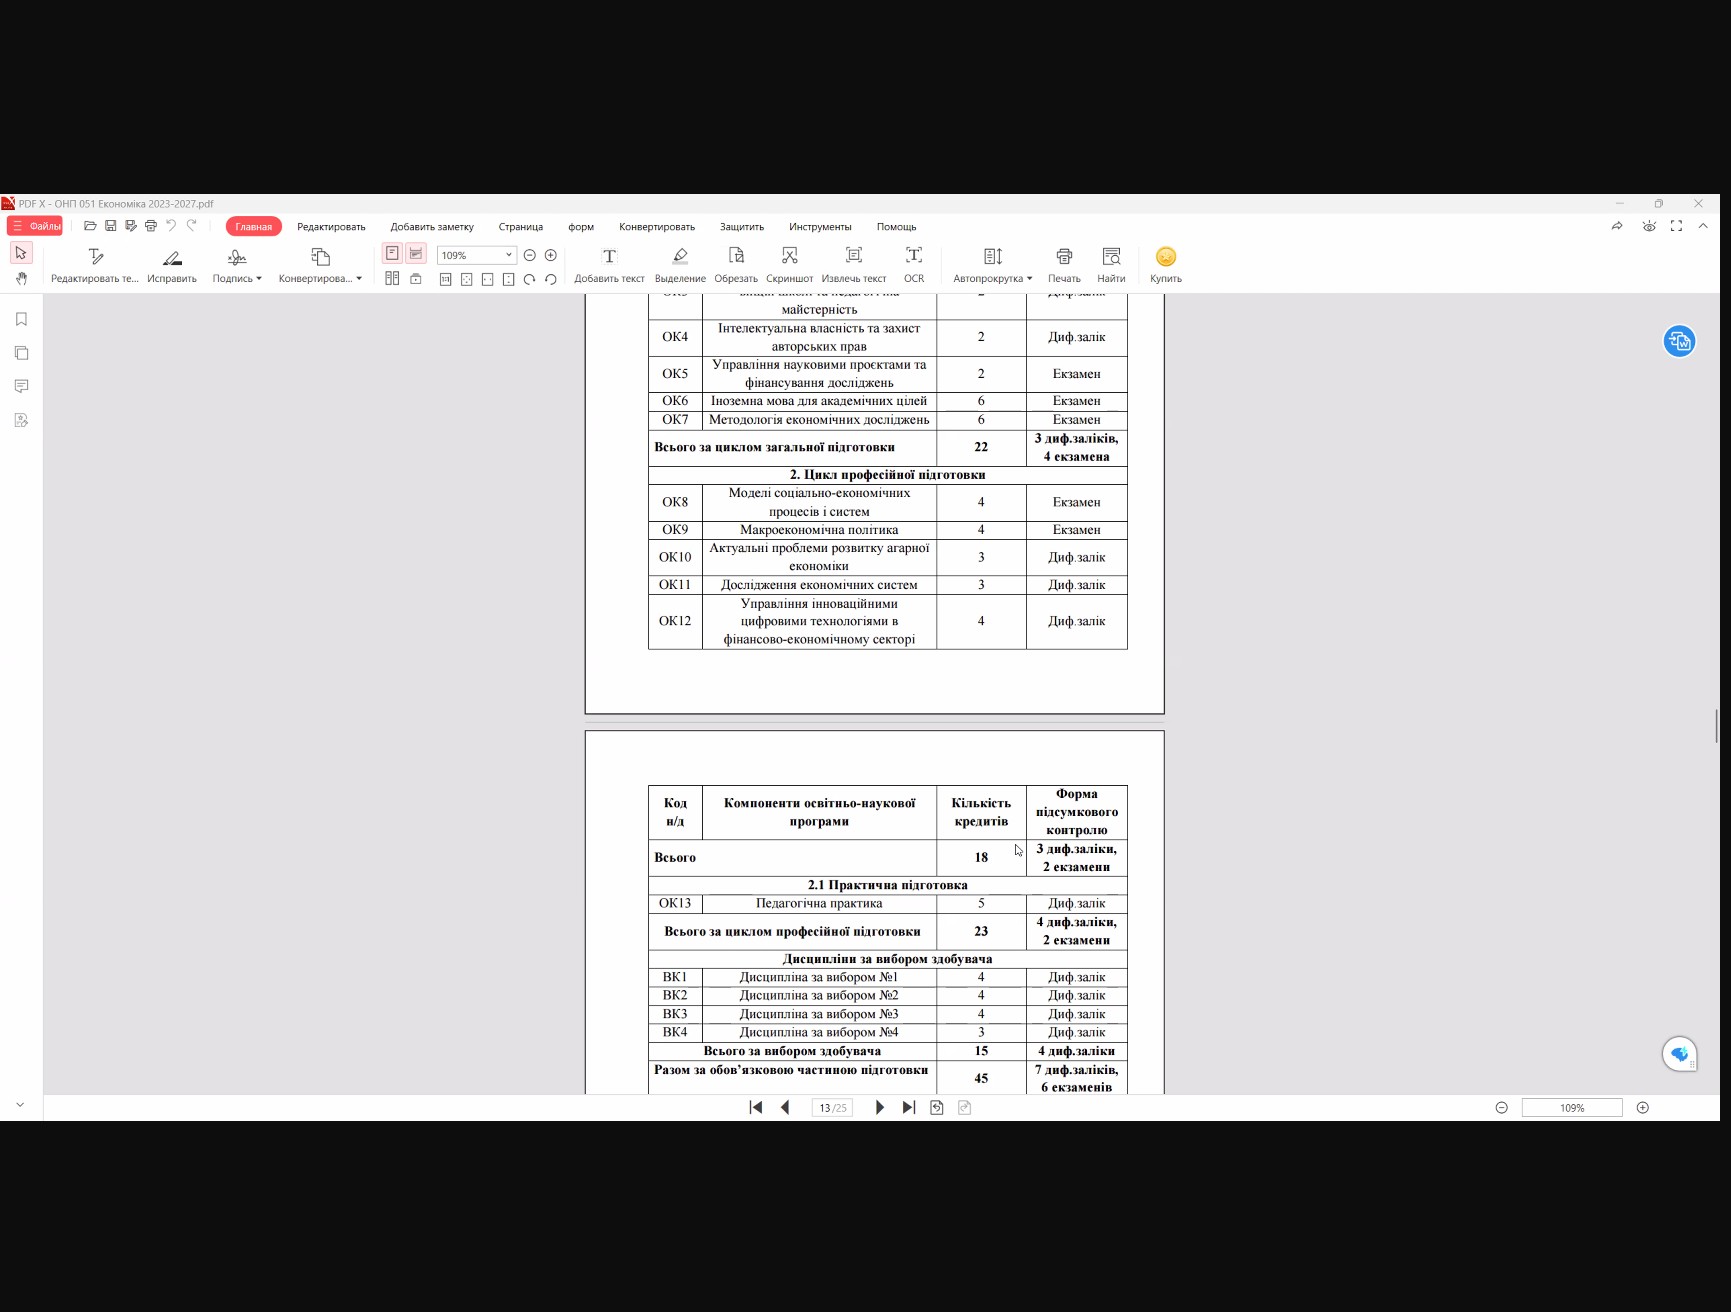Set the view to actual size 1:1
Viewport: 1731px width, 1312px height.
pyautogui.click(x=446, y=279)
